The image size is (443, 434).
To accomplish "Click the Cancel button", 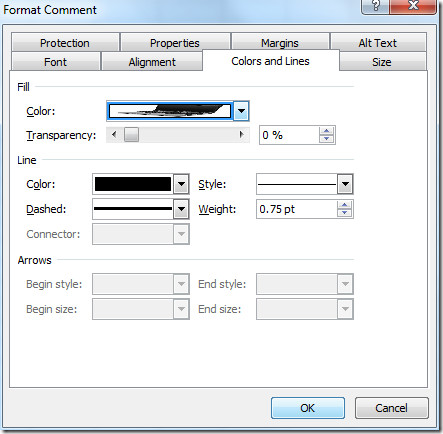I will (x=392, y=408).
